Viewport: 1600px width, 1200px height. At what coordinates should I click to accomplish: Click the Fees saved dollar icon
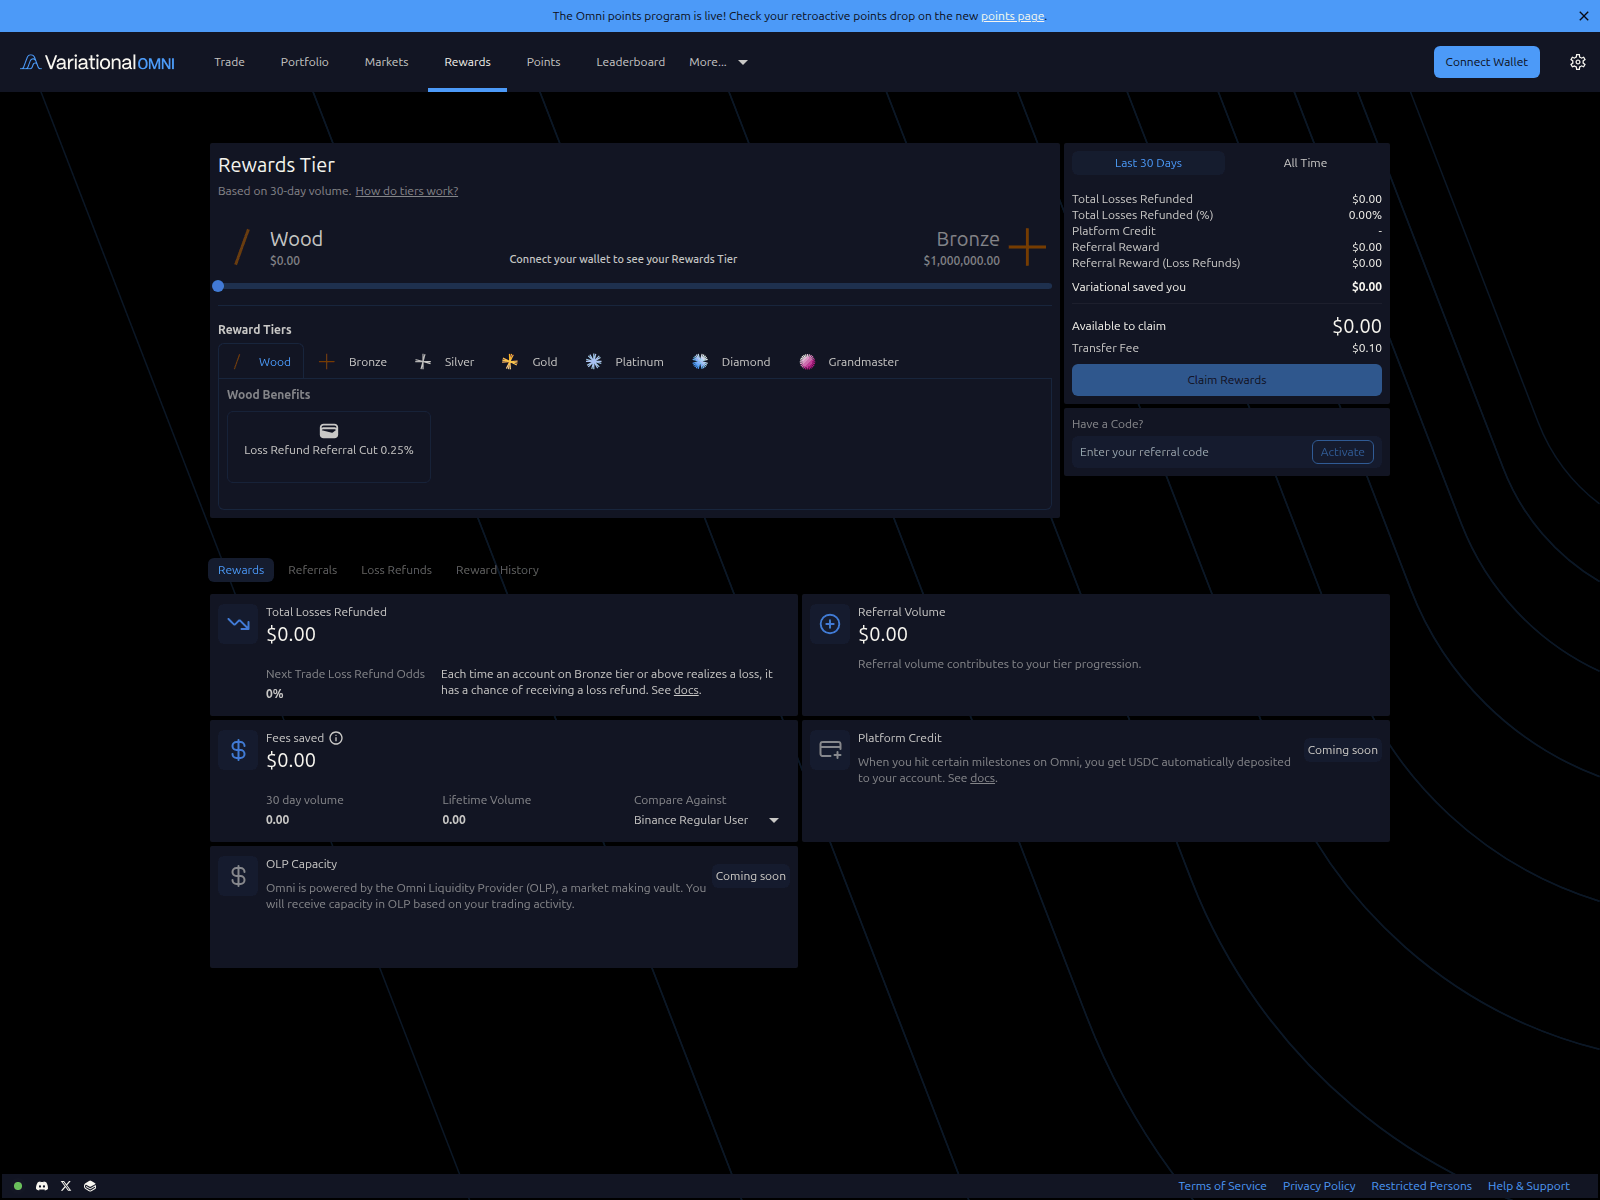pyautogui.click(x=238, y=750)
